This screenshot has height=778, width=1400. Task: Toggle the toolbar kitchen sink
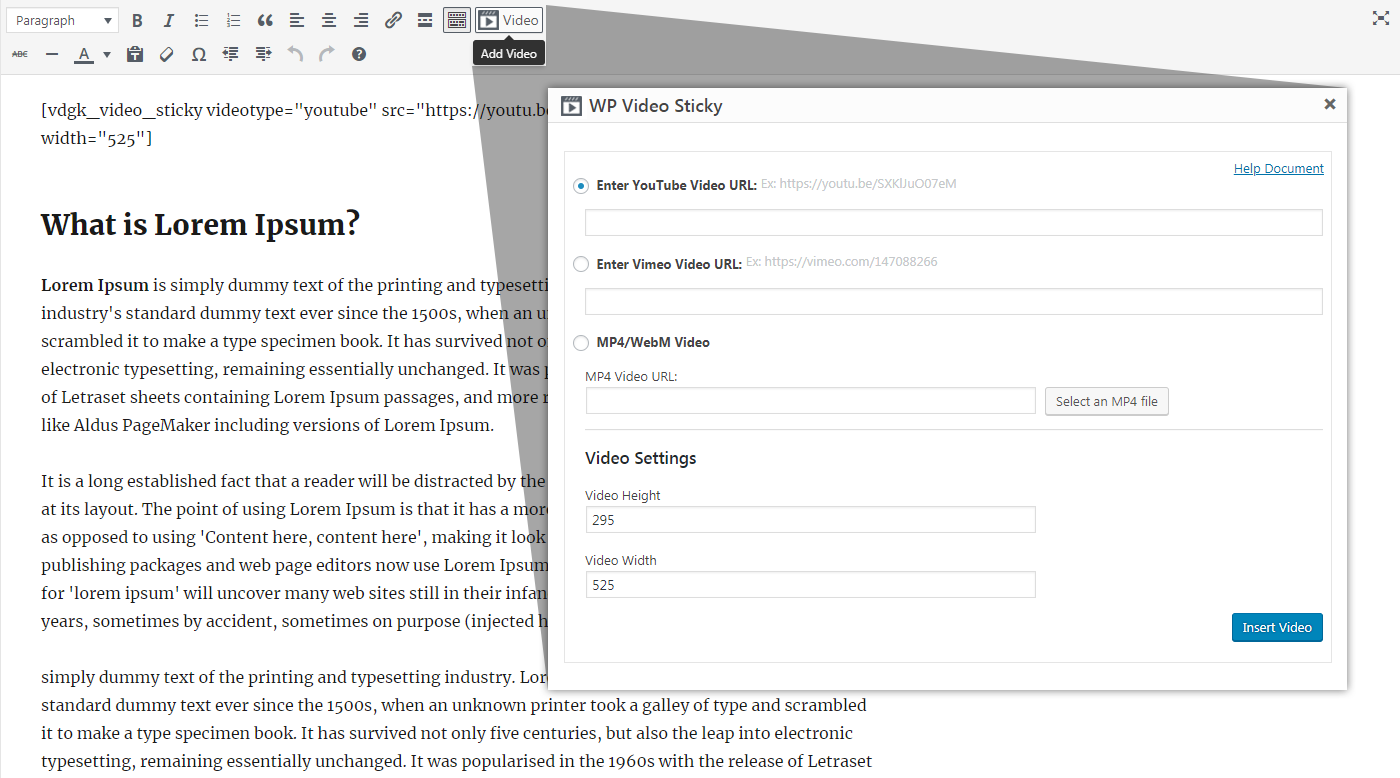click(457, 20)
